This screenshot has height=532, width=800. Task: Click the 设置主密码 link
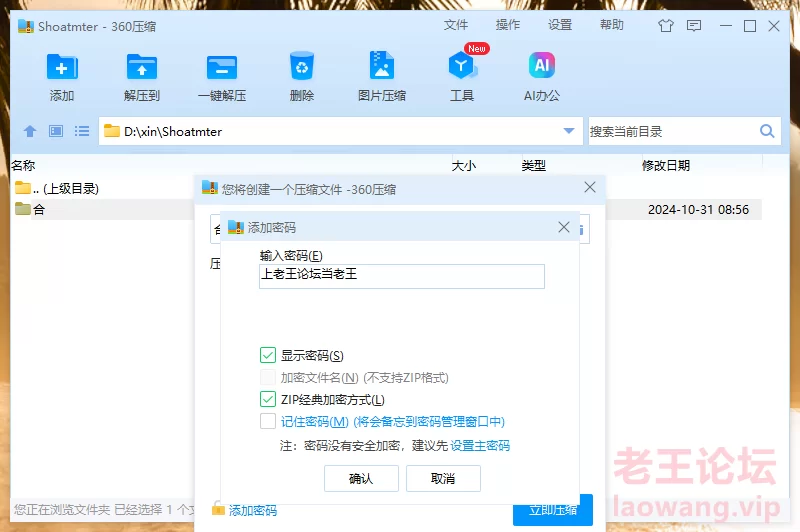coord(480,445)
